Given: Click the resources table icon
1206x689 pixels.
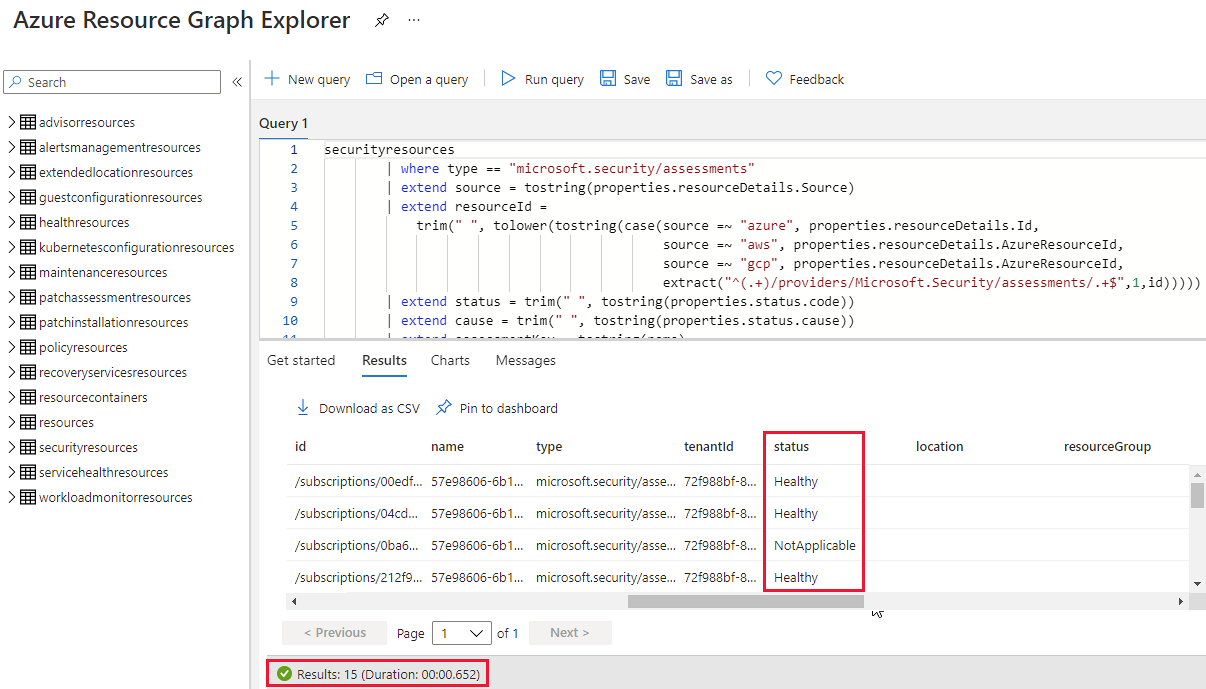Looking at the screenshot, I should [x=28, y=422].
